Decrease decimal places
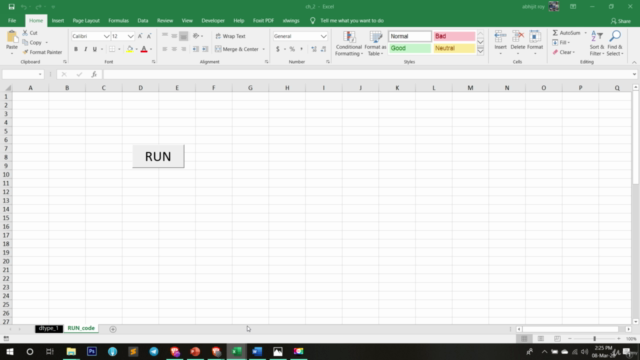The image size is (640, 360). [324, 49]
